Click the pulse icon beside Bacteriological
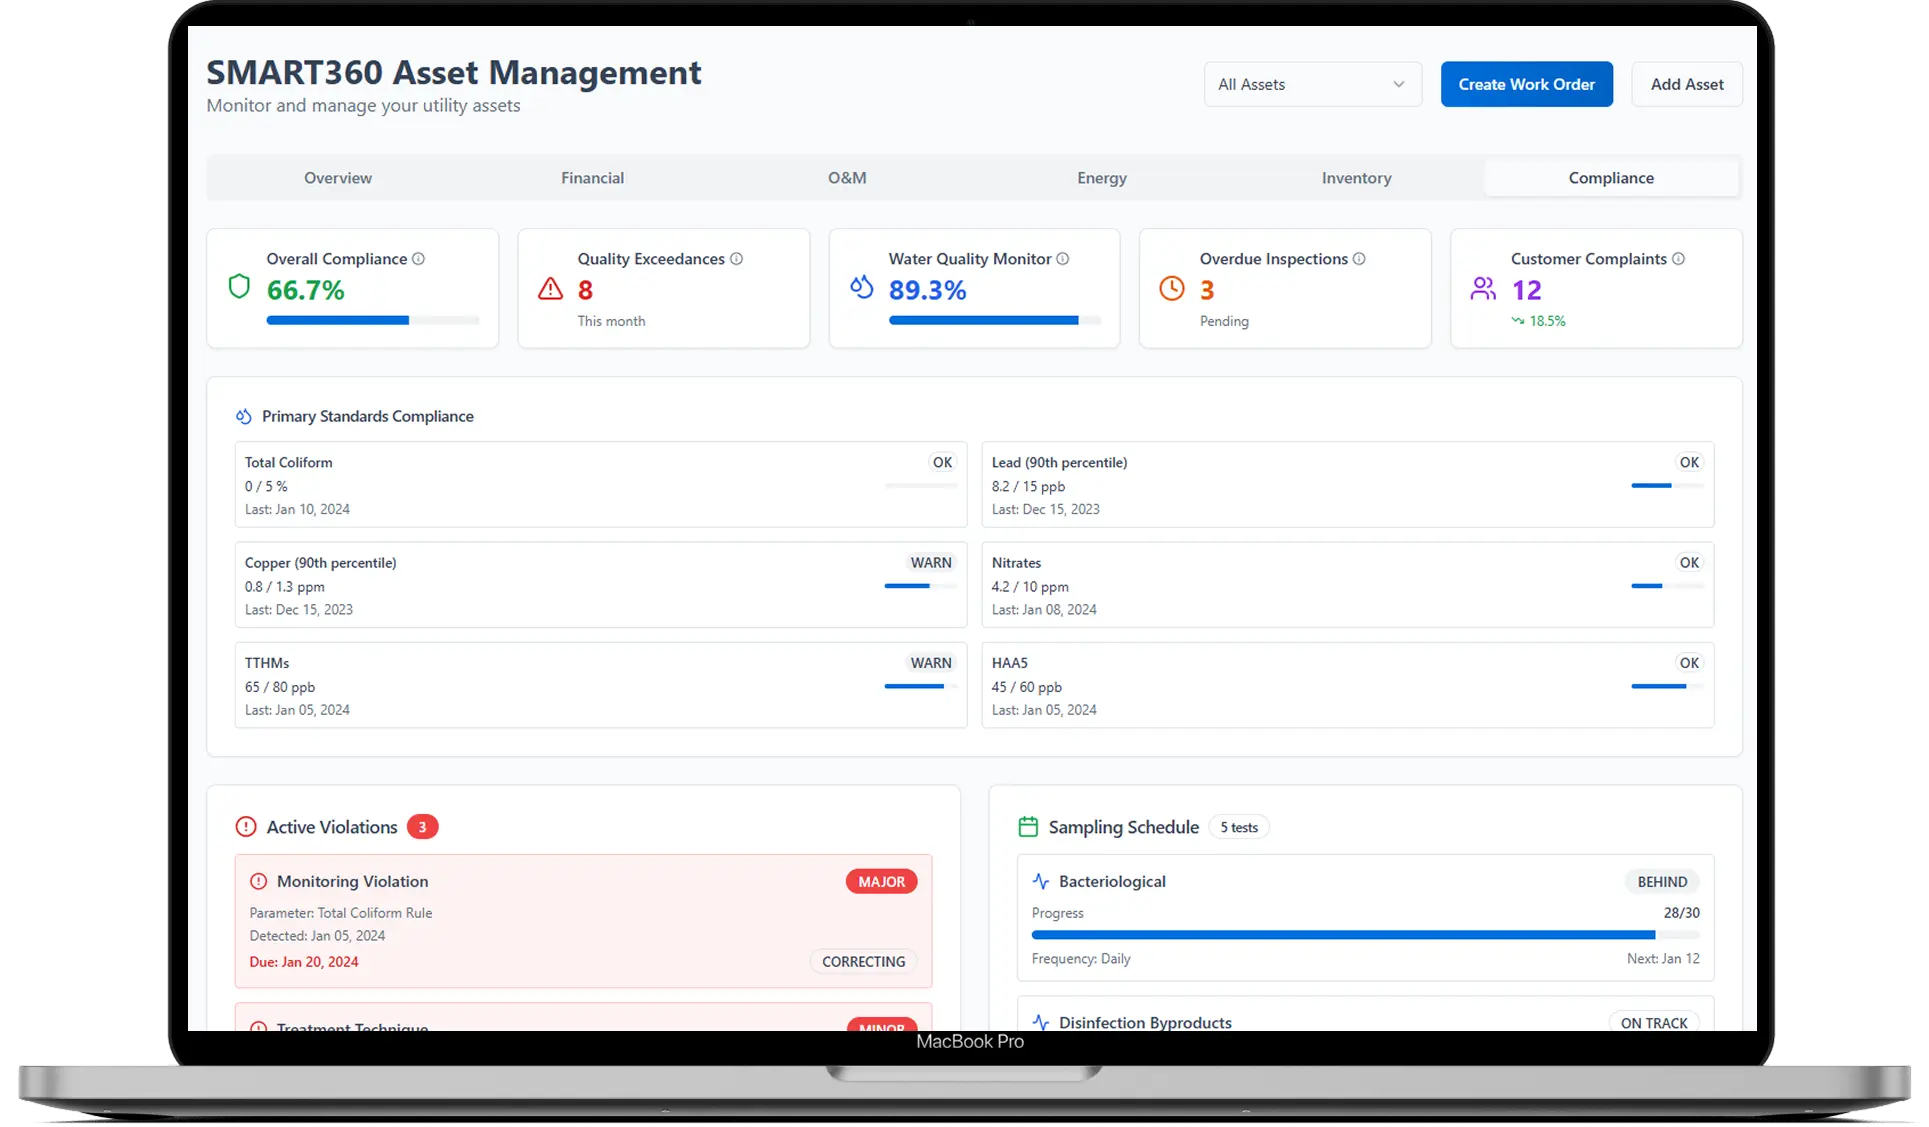1929x1127 pixels. (x=1040, y=881)
